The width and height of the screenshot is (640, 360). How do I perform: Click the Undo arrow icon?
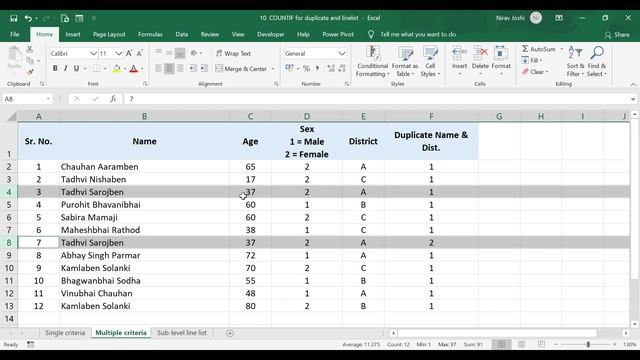point(28,18)
